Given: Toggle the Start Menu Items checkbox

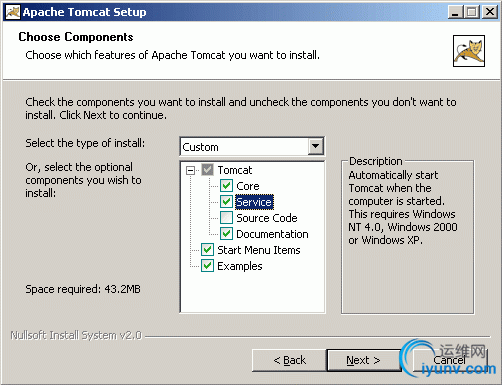Looking at the screenshot, I should pos(207,249).
